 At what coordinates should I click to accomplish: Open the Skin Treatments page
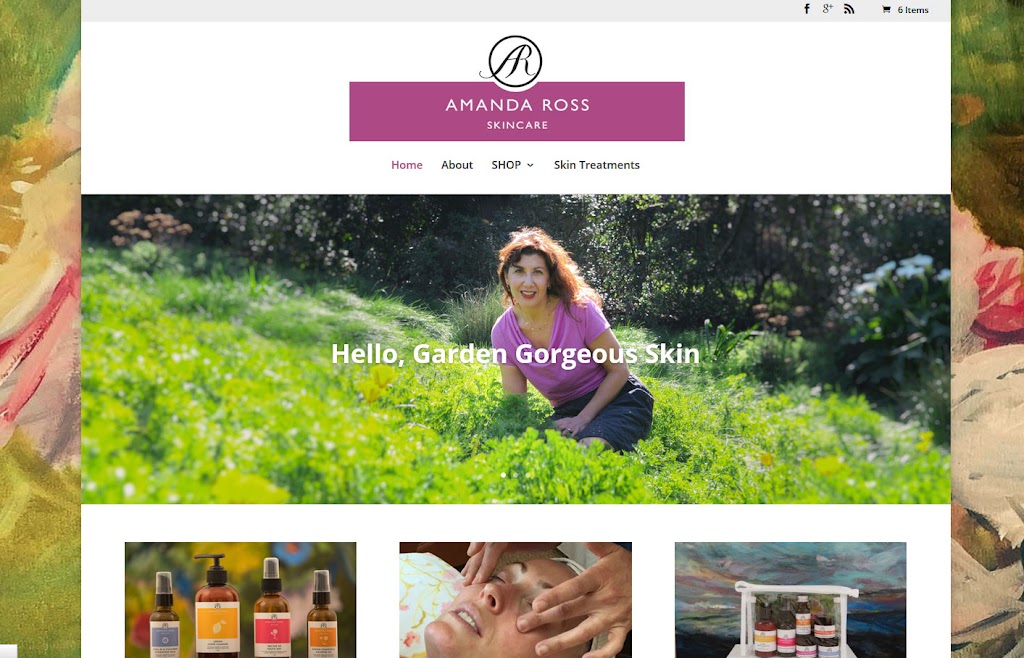pos(597,165)
